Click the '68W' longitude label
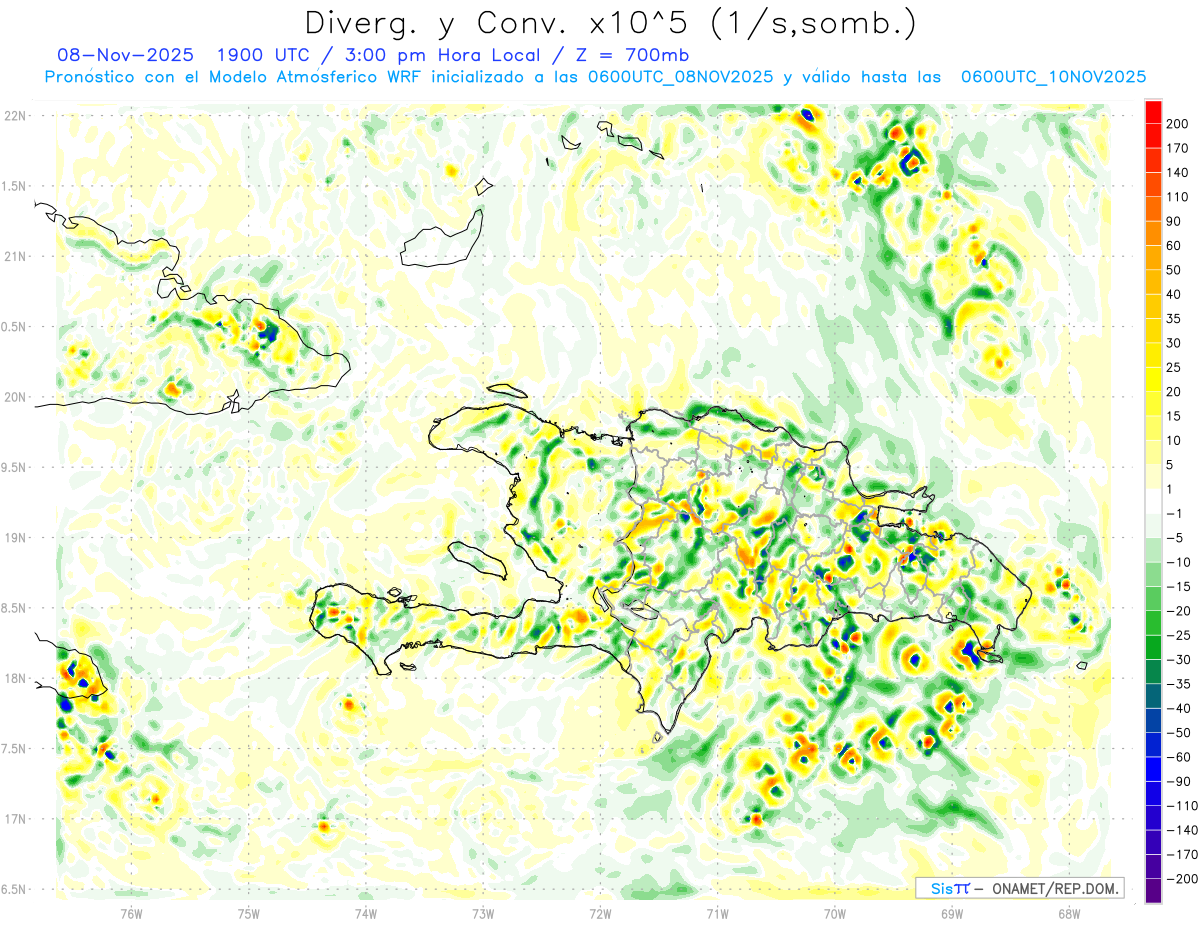 pyautogui.click(x=1069, y=913)
